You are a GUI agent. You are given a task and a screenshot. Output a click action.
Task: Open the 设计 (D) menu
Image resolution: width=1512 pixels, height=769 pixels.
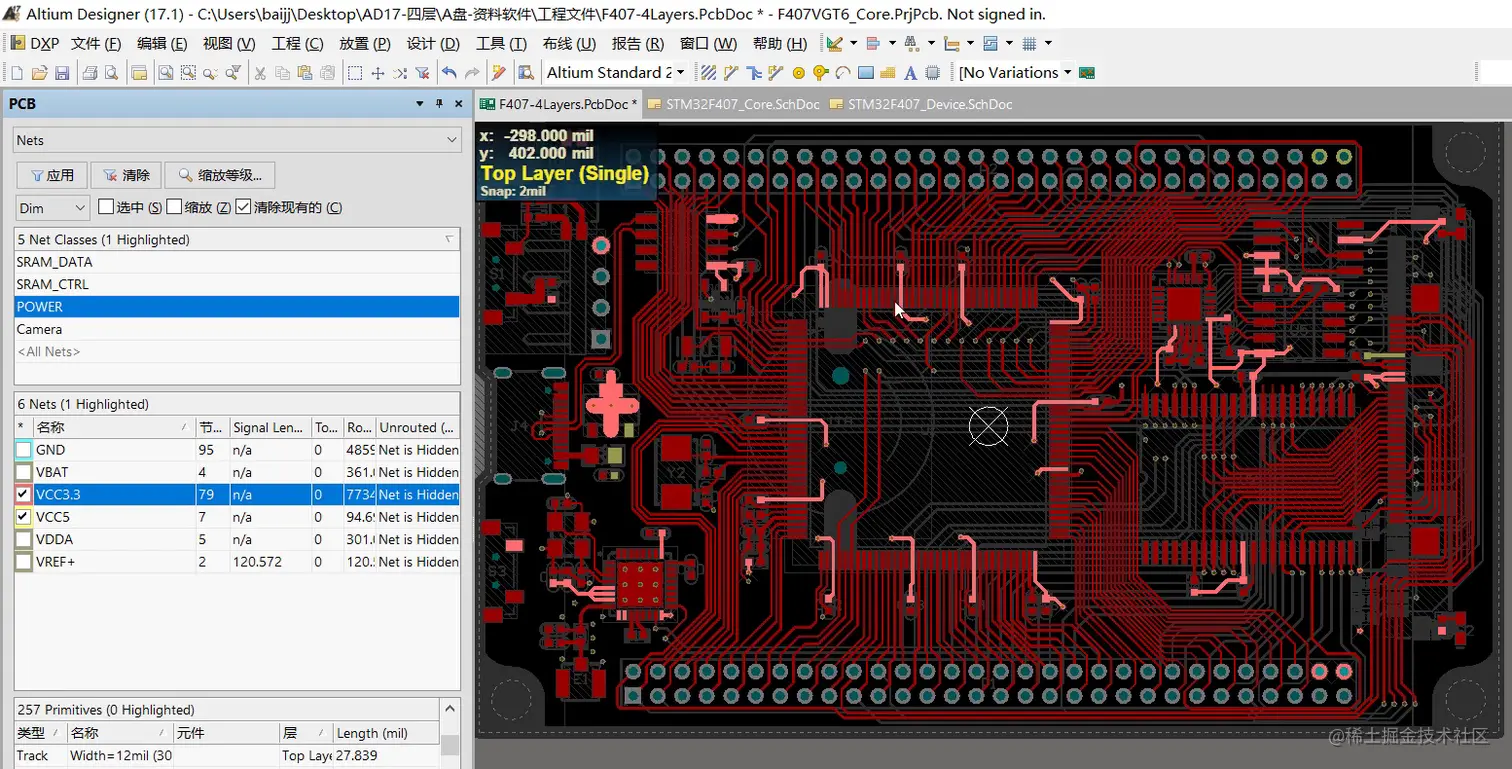[432, 44]
